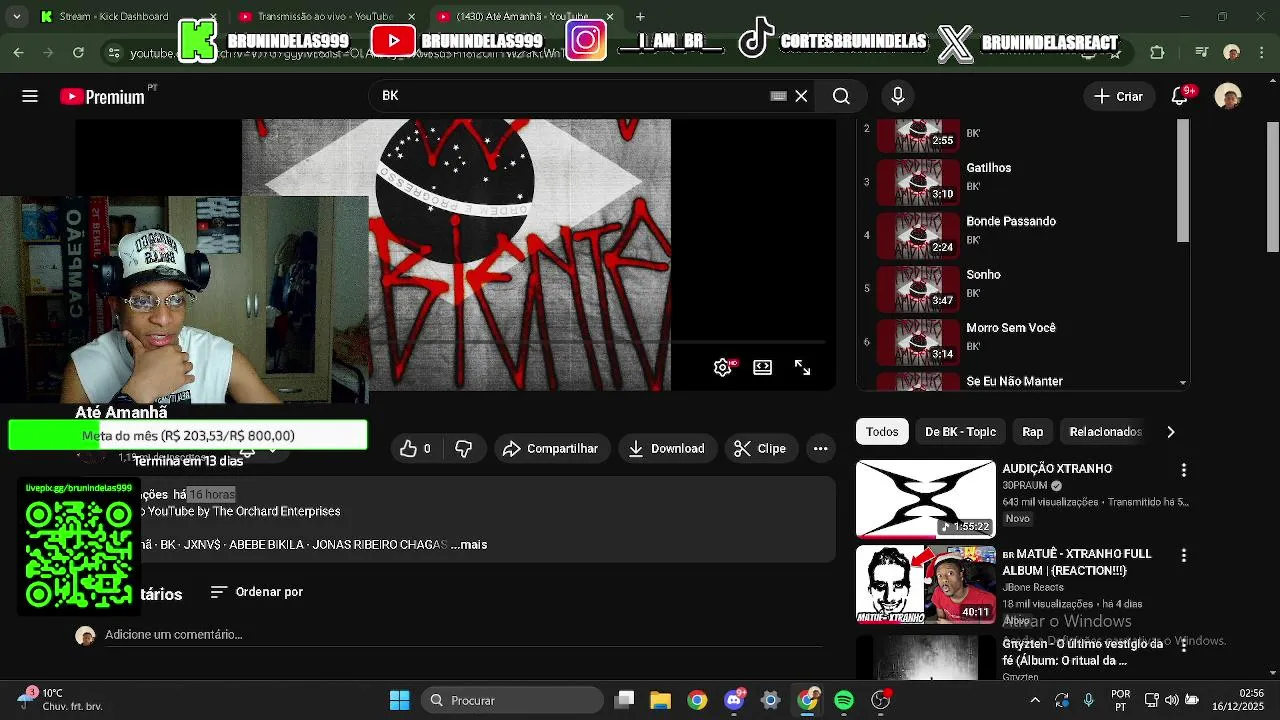Play Morro Sem Você playlist track

click(1020, 341)
